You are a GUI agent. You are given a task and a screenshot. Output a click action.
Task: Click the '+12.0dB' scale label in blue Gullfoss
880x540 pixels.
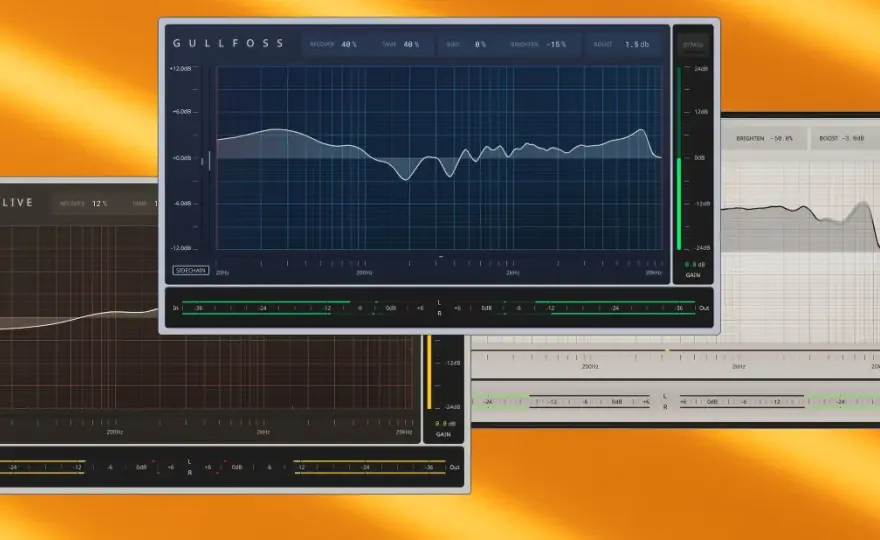pyautogui.click(x=180, y=68)
